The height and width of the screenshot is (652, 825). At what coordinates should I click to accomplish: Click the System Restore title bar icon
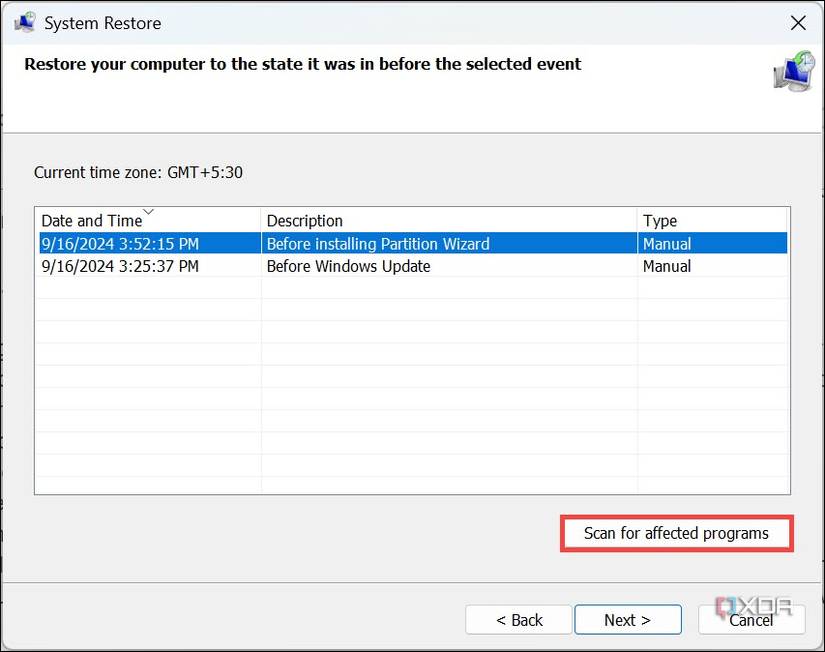tap(25, 23)
